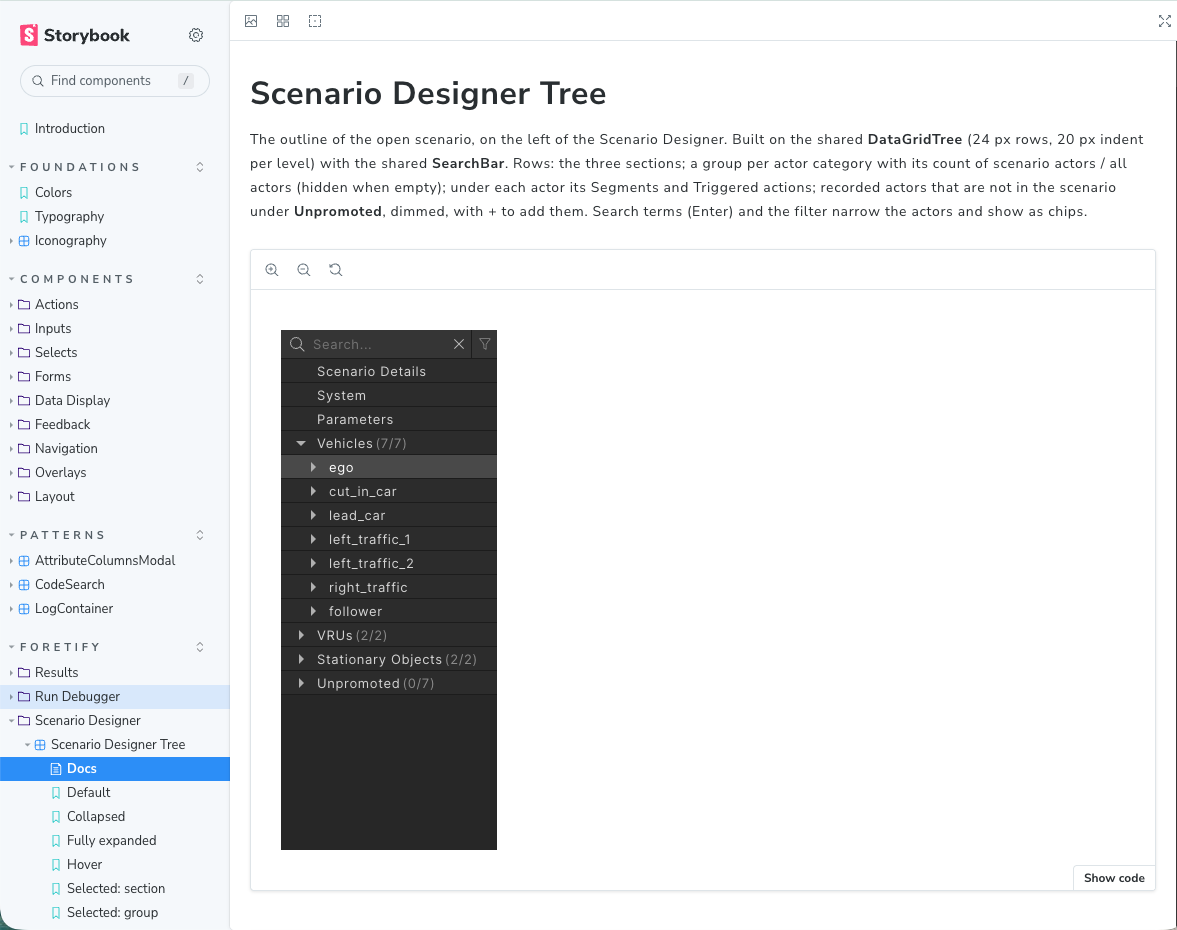This screenshot has height=930, width=1177.
Task: Select the Scenario Details row
Action: coord(389,372)
